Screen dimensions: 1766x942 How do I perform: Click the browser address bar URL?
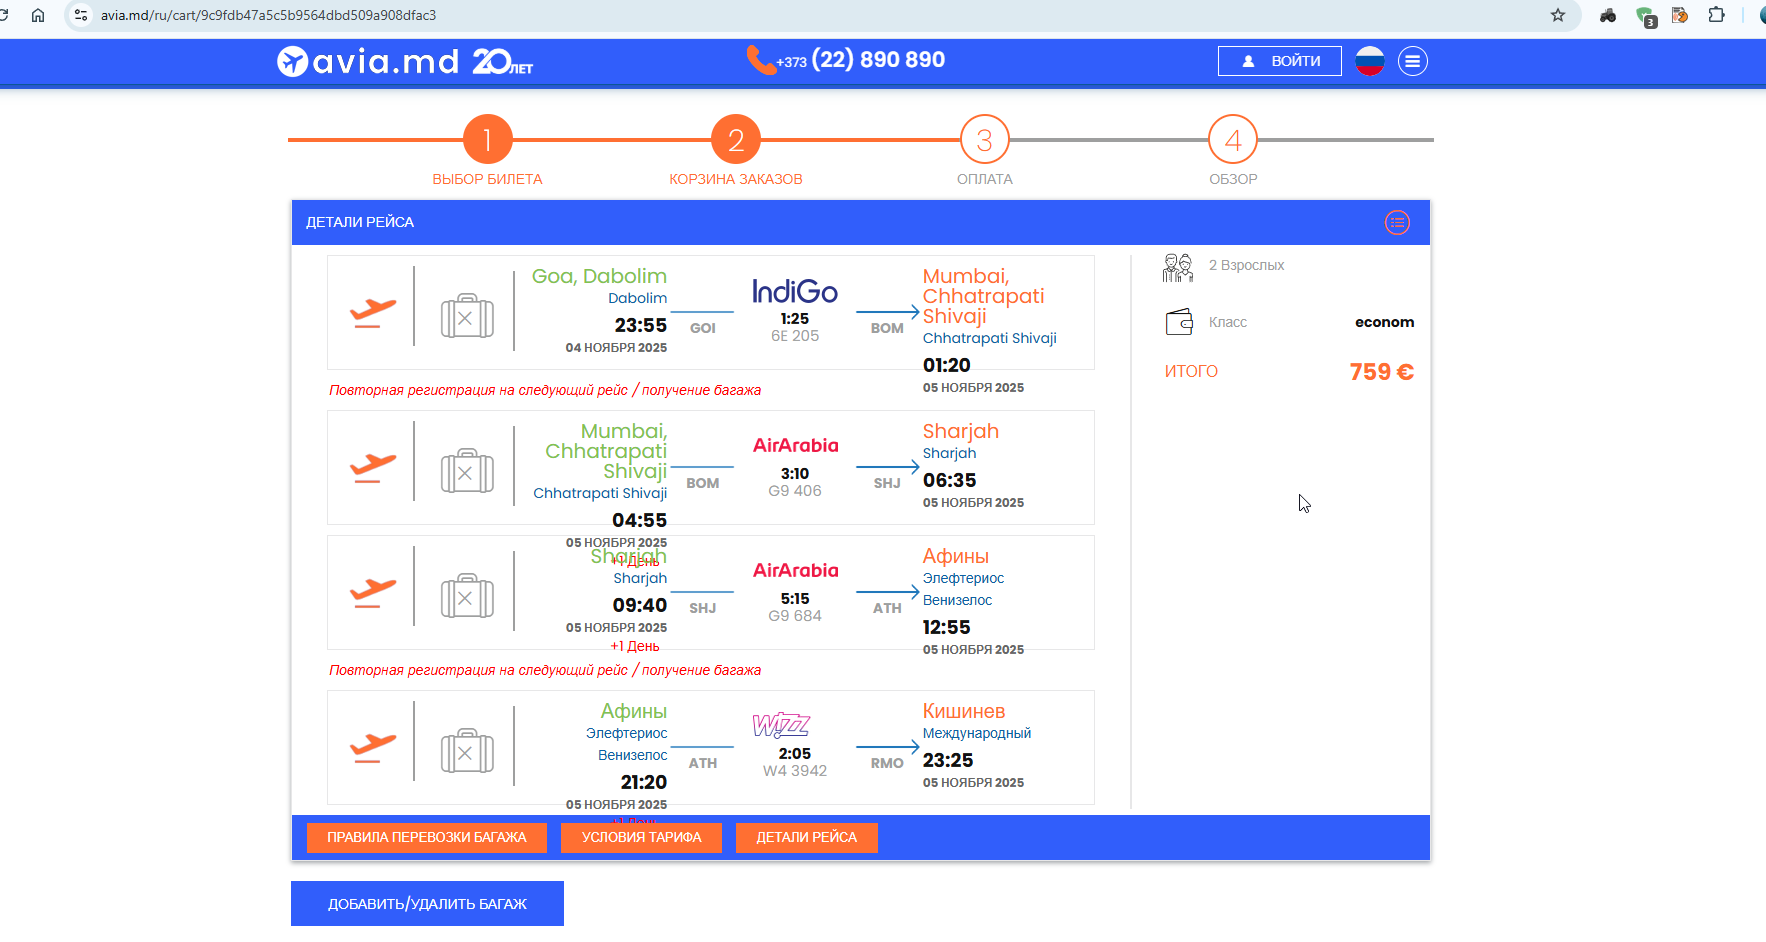(268, 15)
